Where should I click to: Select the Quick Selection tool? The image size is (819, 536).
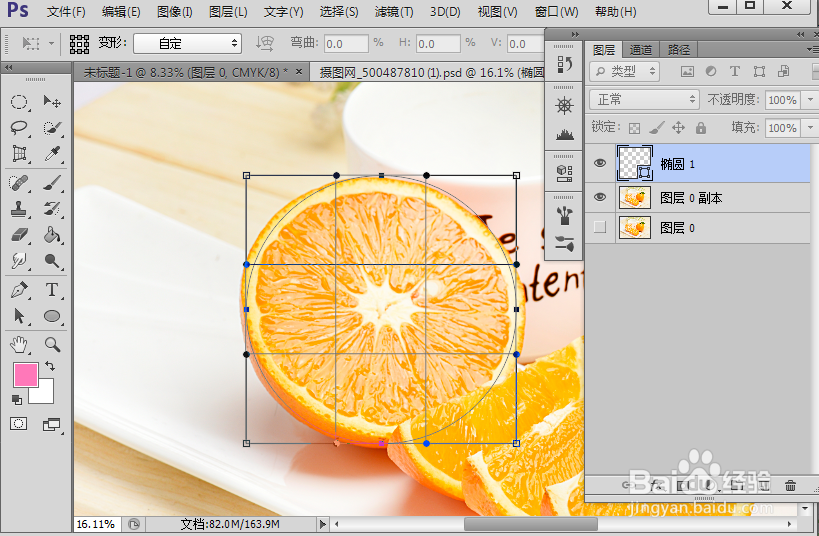coord(52,127)
